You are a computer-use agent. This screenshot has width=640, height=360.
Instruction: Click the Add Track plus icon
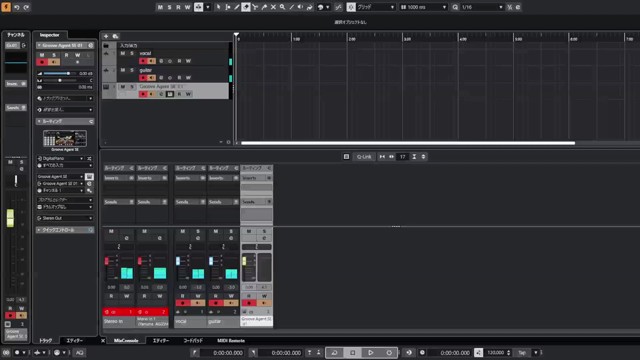coord(106,36)
